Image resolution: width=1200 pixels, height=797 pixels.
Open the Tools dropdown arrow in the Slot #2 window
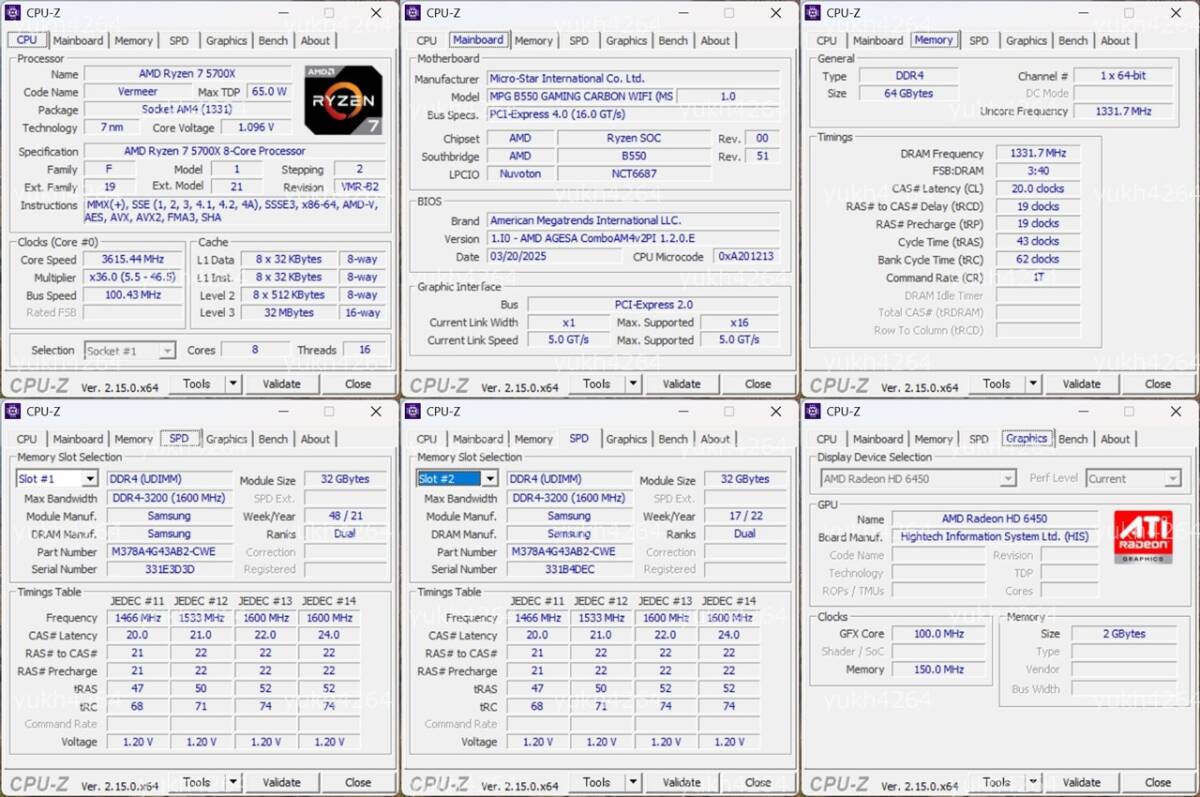633,782
